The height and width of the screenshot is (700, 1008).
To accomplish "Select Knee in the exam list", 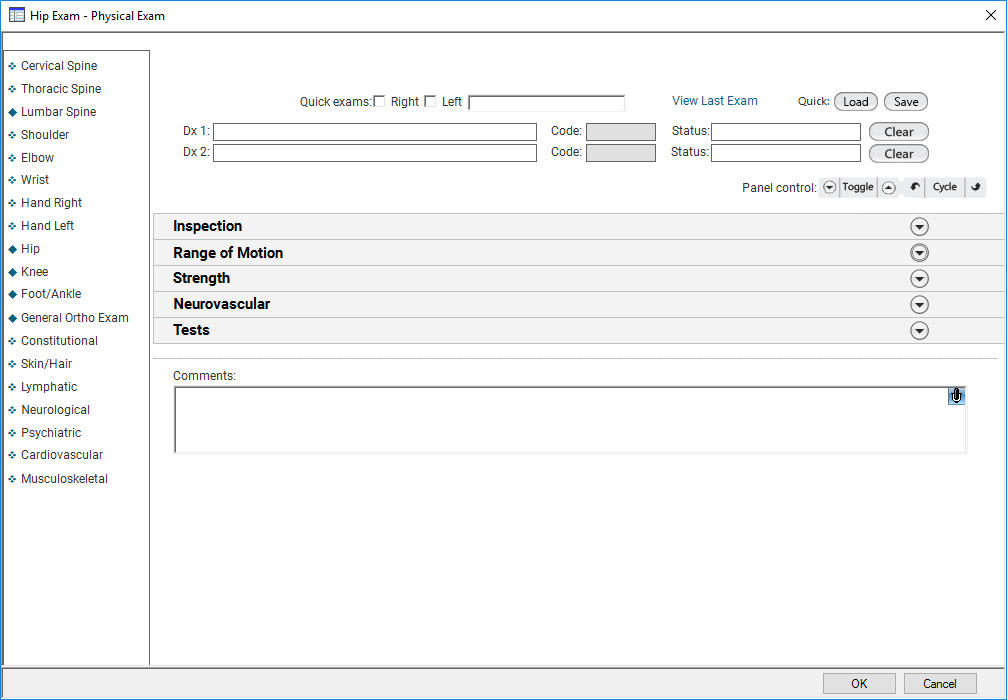I will pos(35,272).
